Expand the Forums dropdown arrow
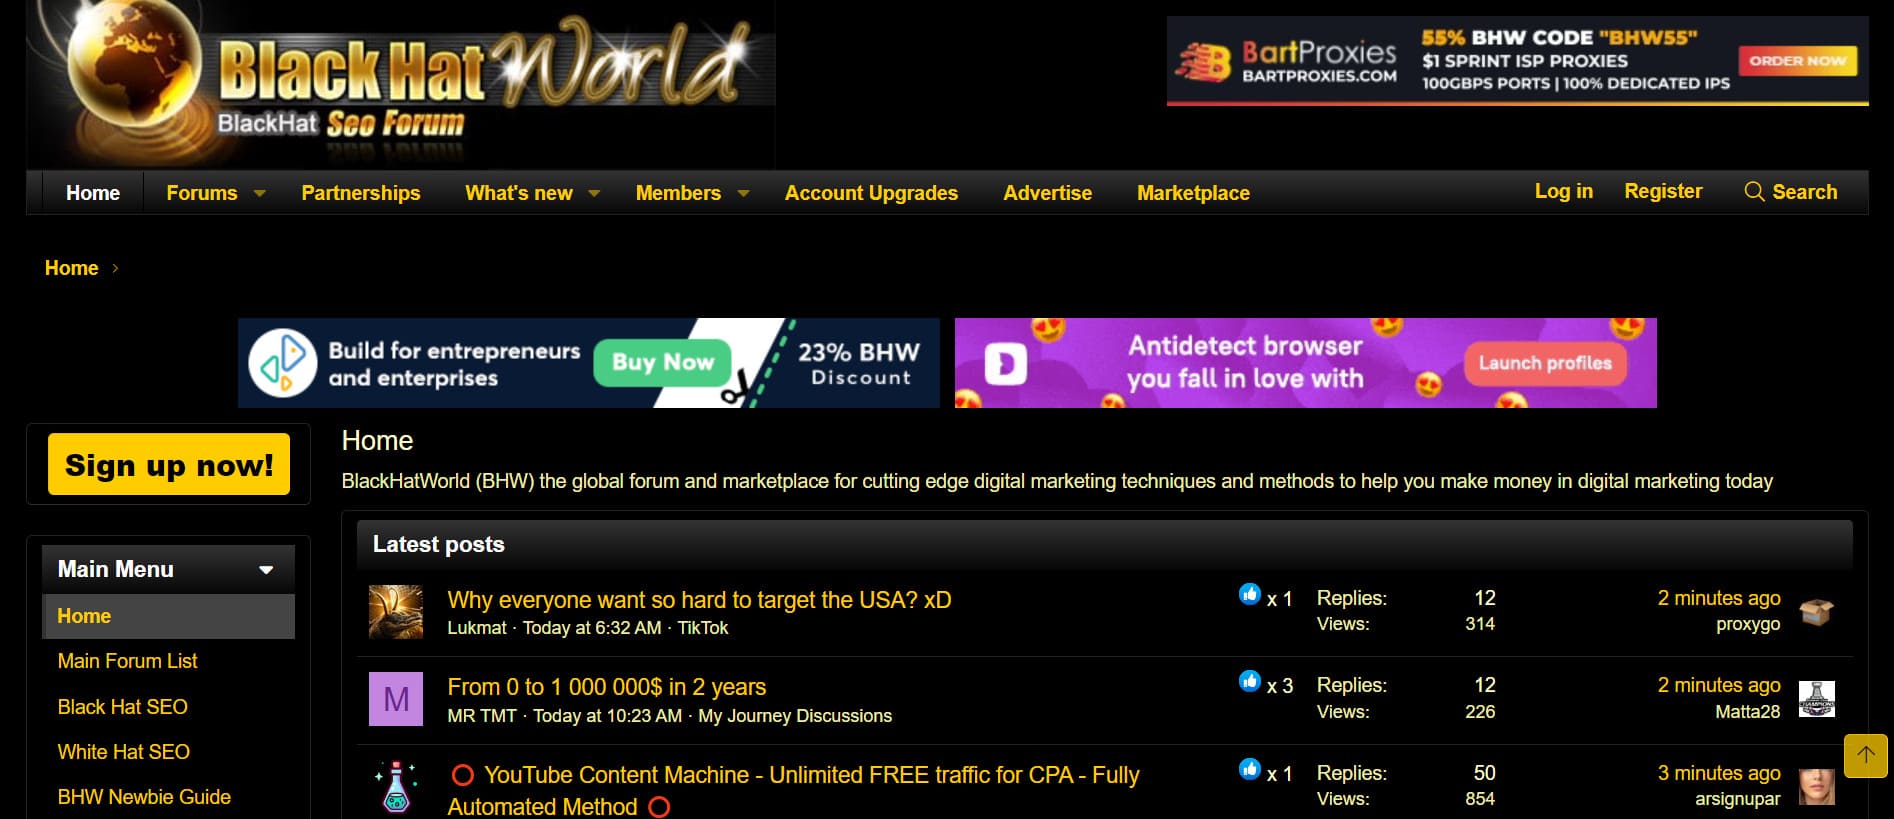Viewport: 1894px width, 819px height. (260, 193)
